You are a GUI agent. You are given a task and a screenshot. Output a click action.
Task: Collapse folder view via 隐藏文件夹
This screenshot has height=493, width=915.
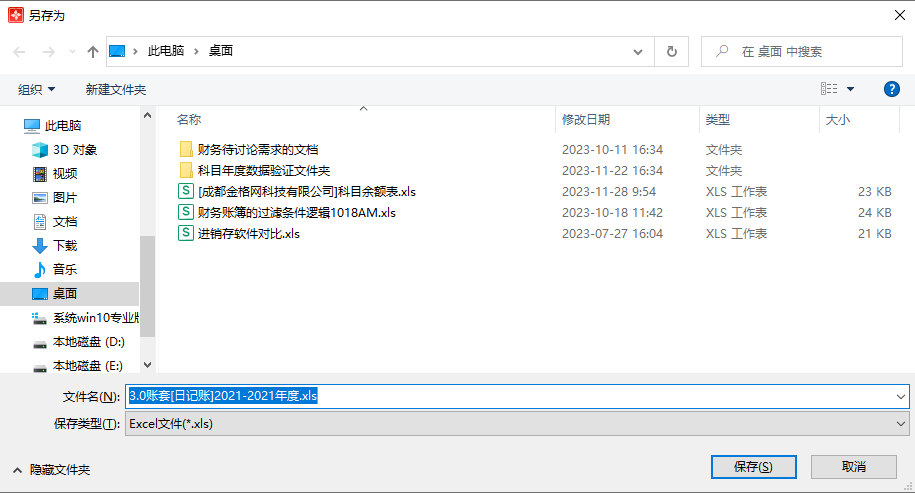tap(51, 469)
